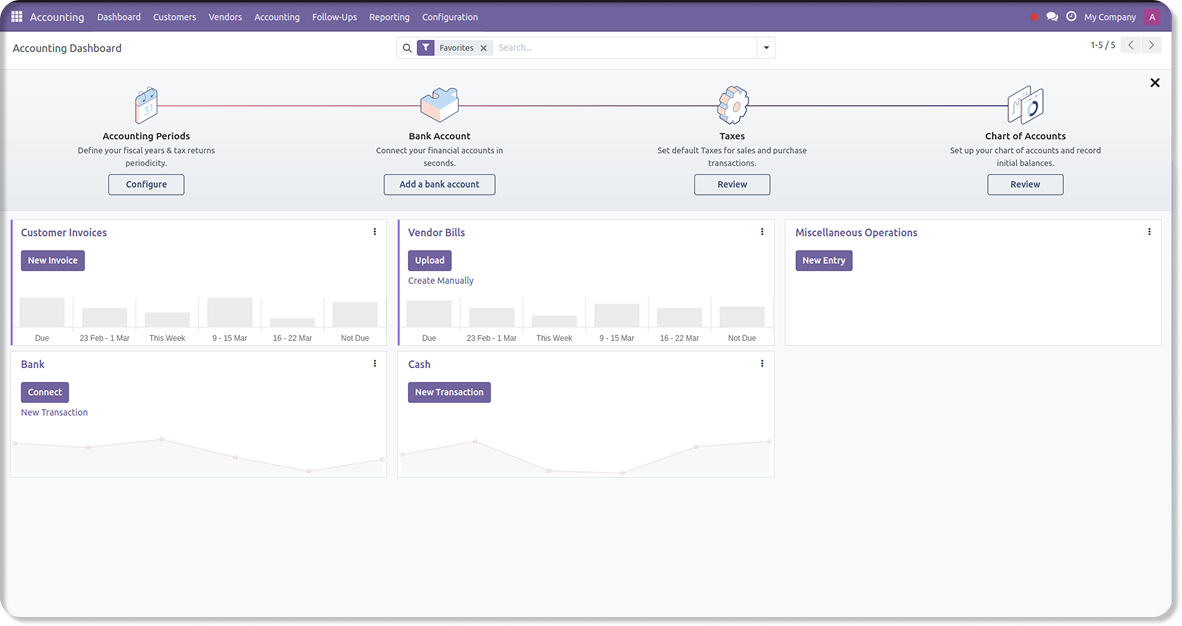Viewport: 1182px width, 626px height.
Task: Open Customer Invoices card options menu
Action: [x=375, y=232]
